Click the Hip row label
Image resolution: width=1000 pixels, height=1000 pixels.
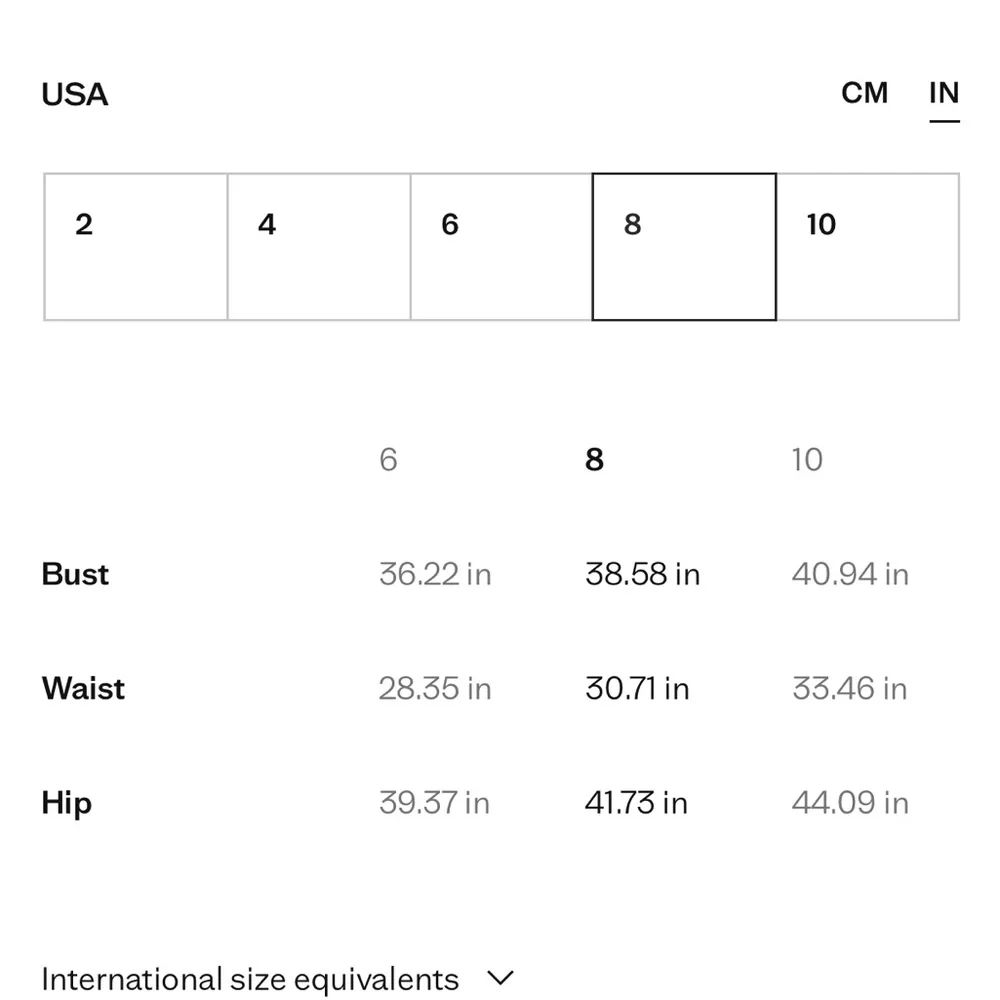coord(67,804)
